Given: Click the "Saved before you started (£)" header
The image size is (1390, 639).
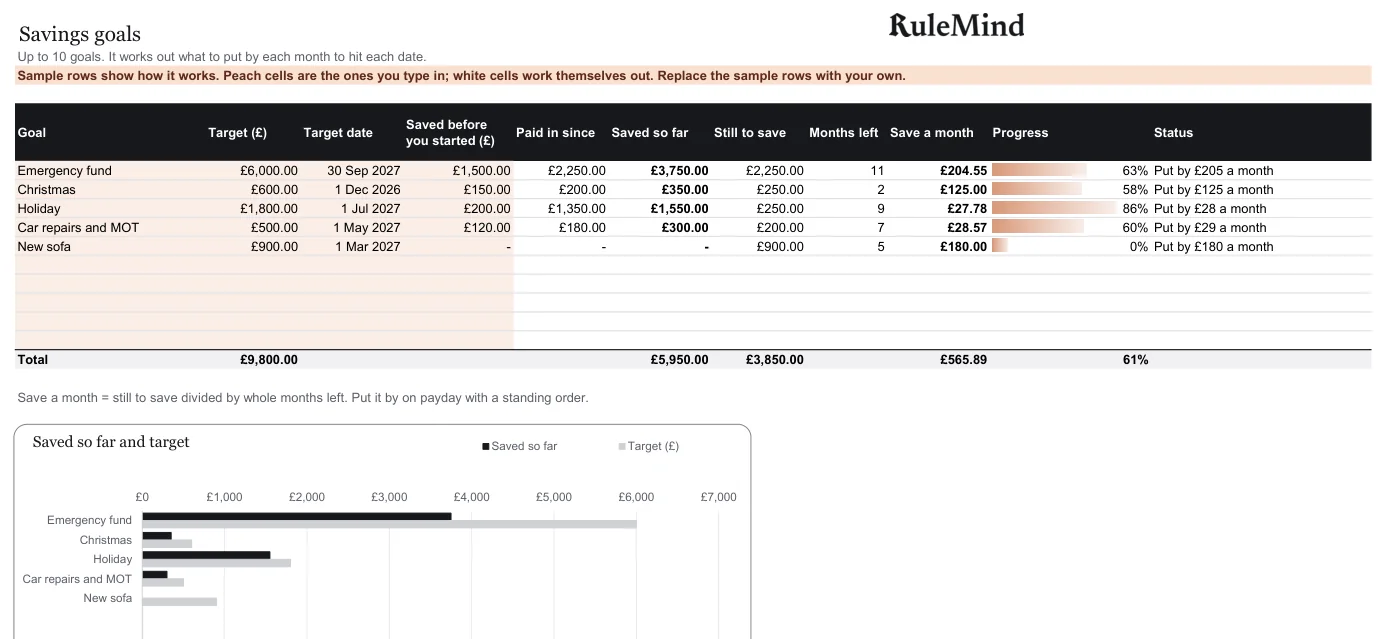Looking at the screenshot, I should [450, 132].
